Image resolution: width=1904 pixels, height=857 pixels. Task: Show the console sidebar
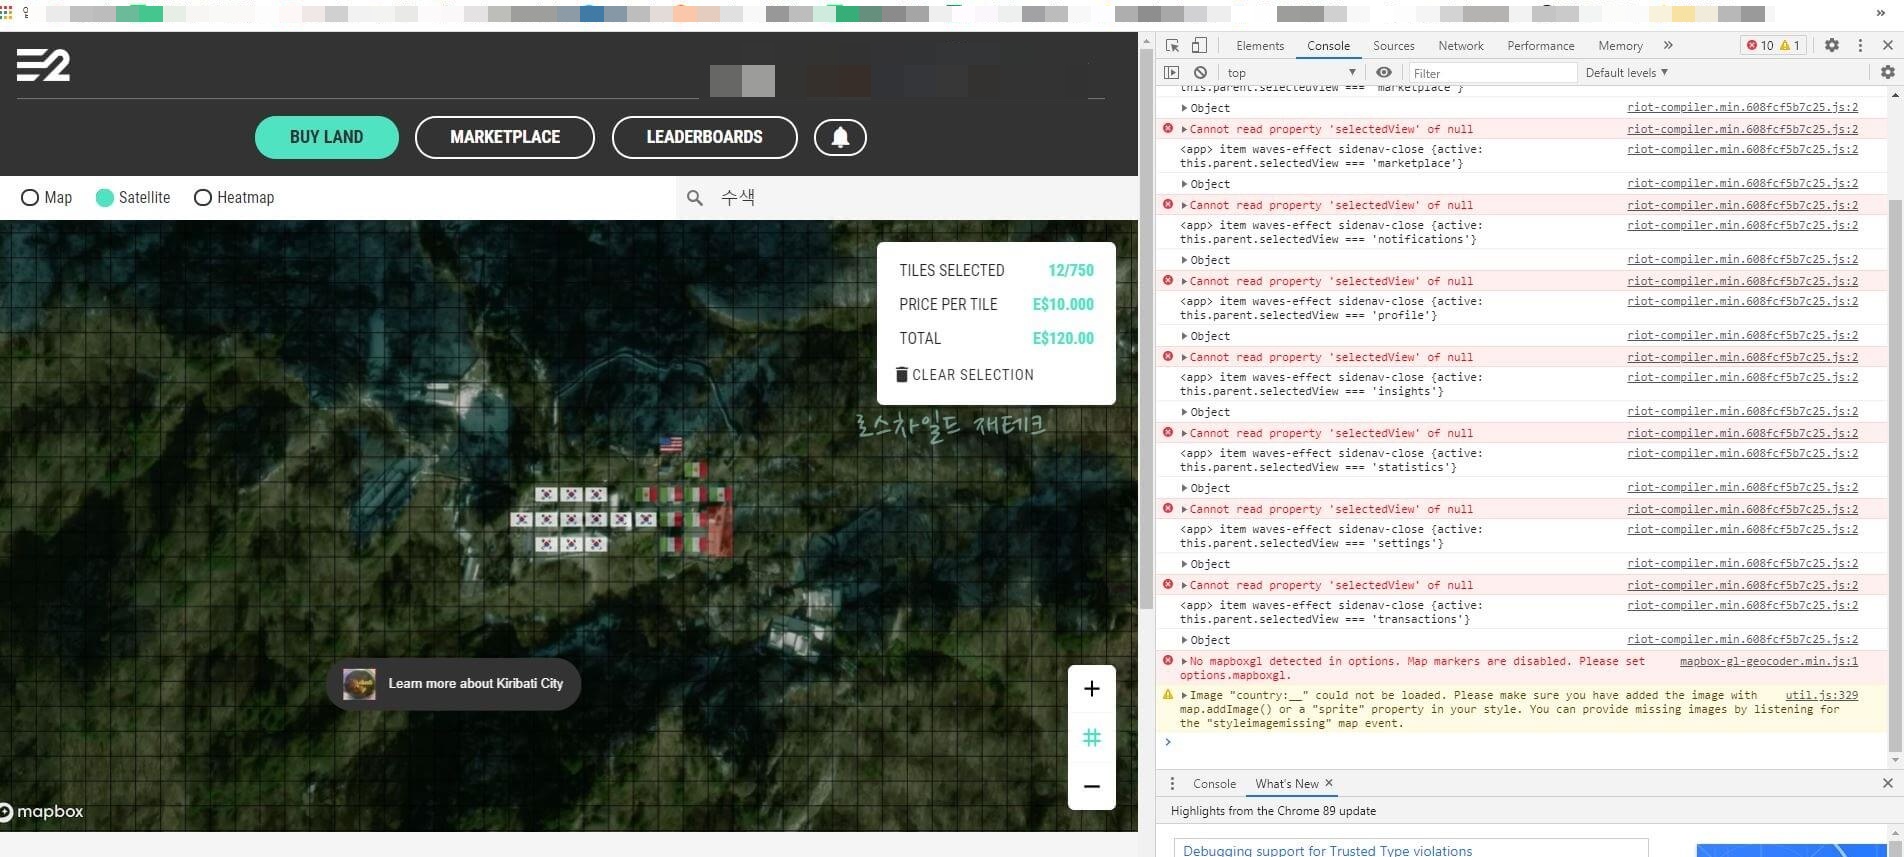click(1171, 72)
